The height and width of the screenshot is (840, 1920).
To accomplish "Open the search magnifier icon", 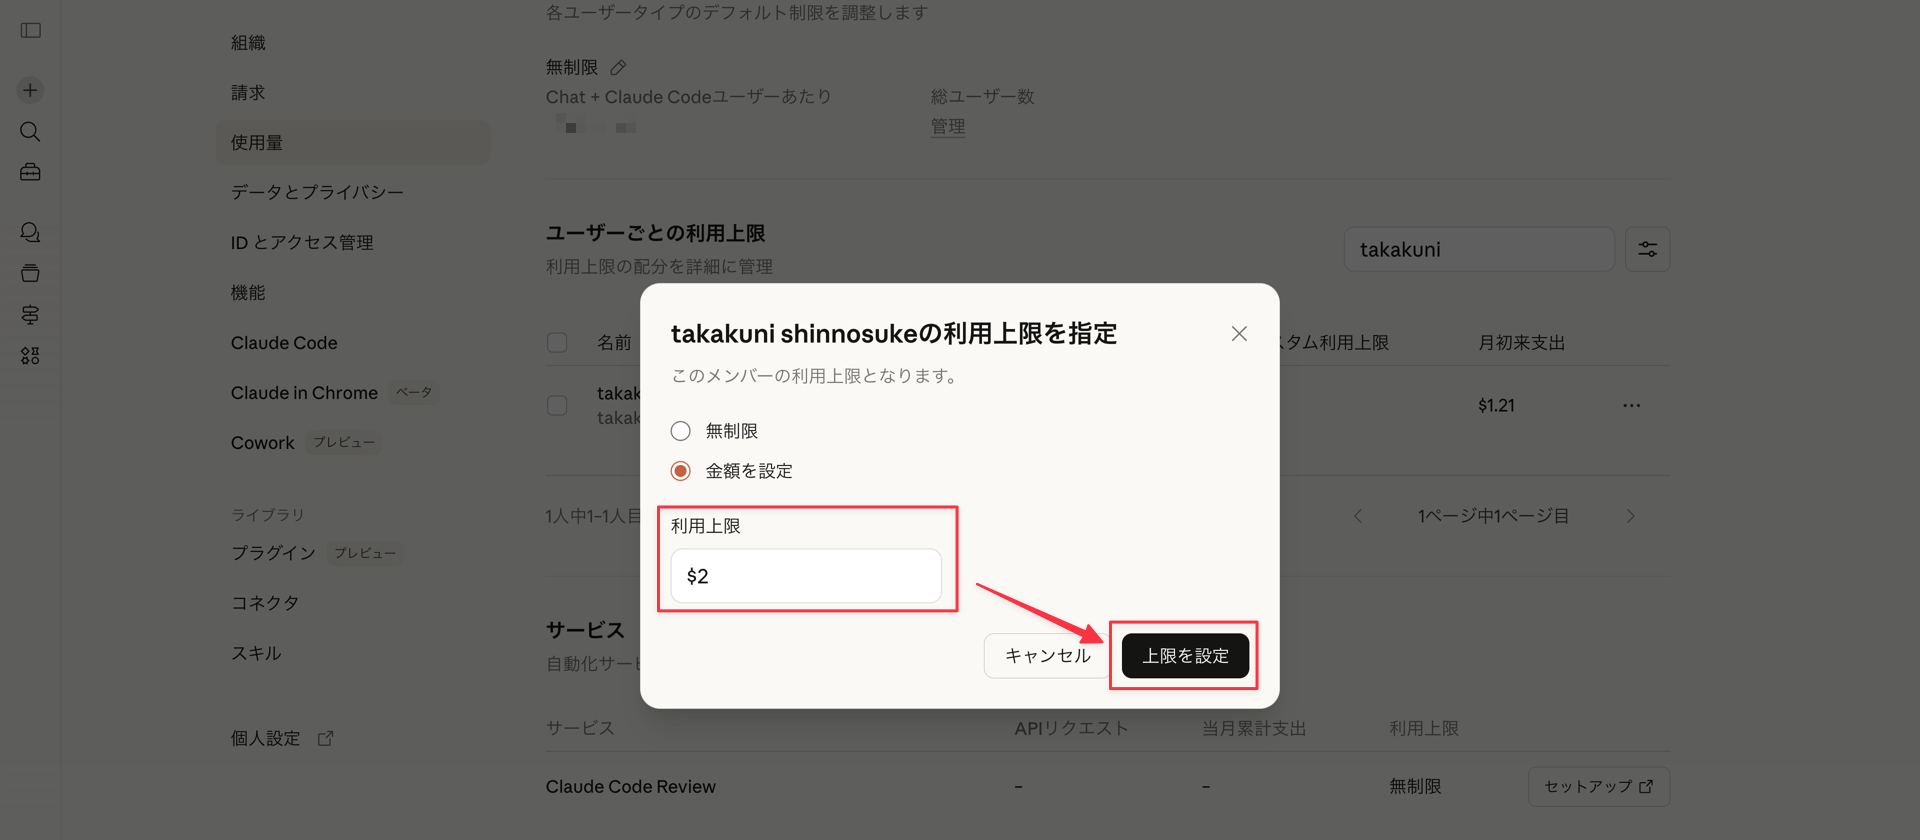I will [x=30, y=132].
